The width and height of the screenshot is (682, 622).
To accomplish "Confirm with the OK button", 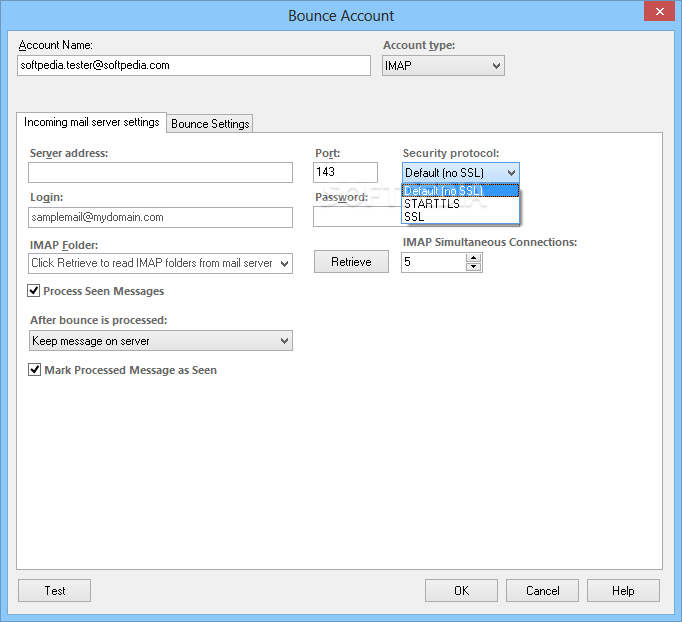I will pos(461,591).
